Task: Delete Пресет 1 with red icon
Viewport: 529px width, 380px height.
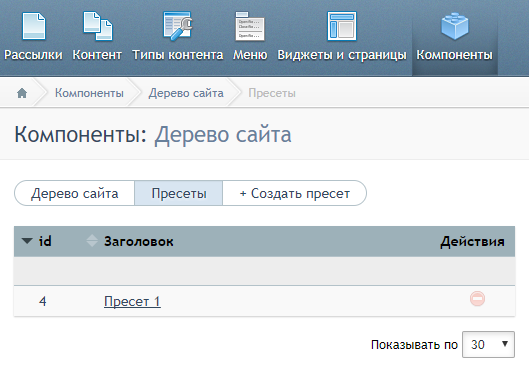Action: click(477, 299)
